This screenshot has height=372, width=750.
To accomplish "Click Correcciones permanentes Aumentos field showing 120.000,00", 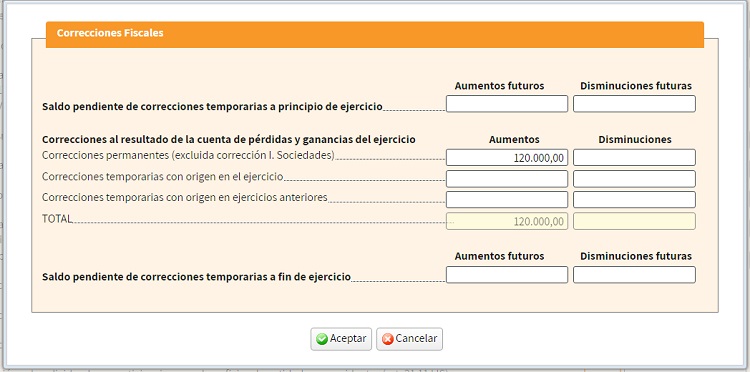I will [507, 157].
